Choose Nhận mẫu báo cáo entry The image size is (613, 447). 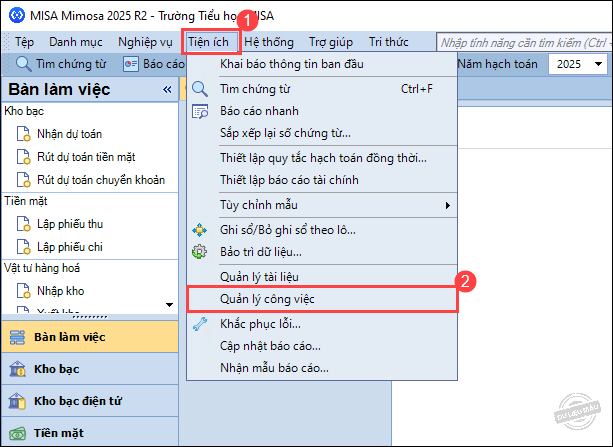[322, 368]
